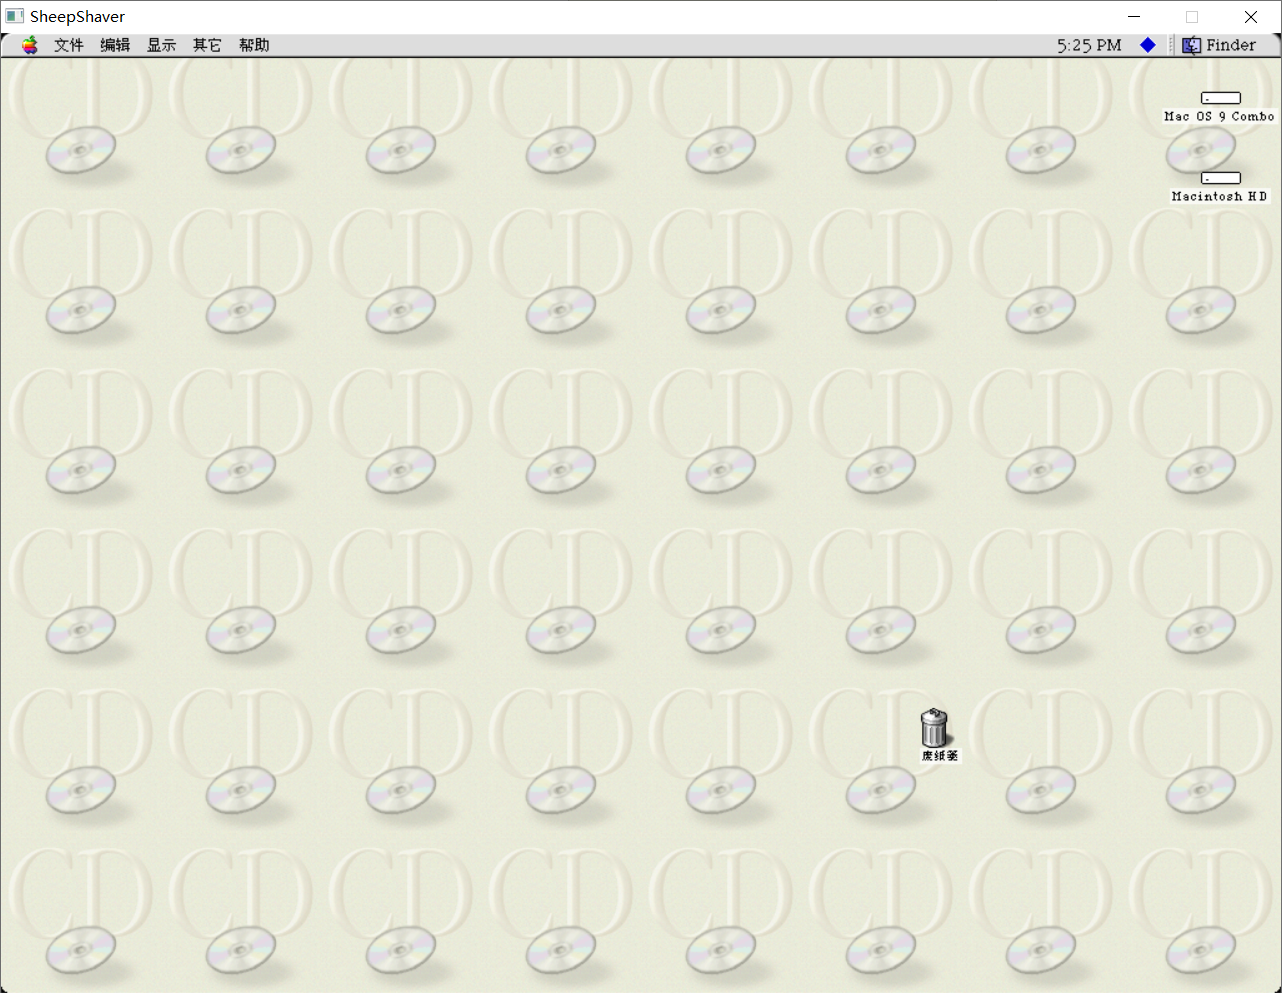Click the blue diamond indicator on the menu bar
This screenshot has width=1282, height=993.
(x=1147, y=44)
